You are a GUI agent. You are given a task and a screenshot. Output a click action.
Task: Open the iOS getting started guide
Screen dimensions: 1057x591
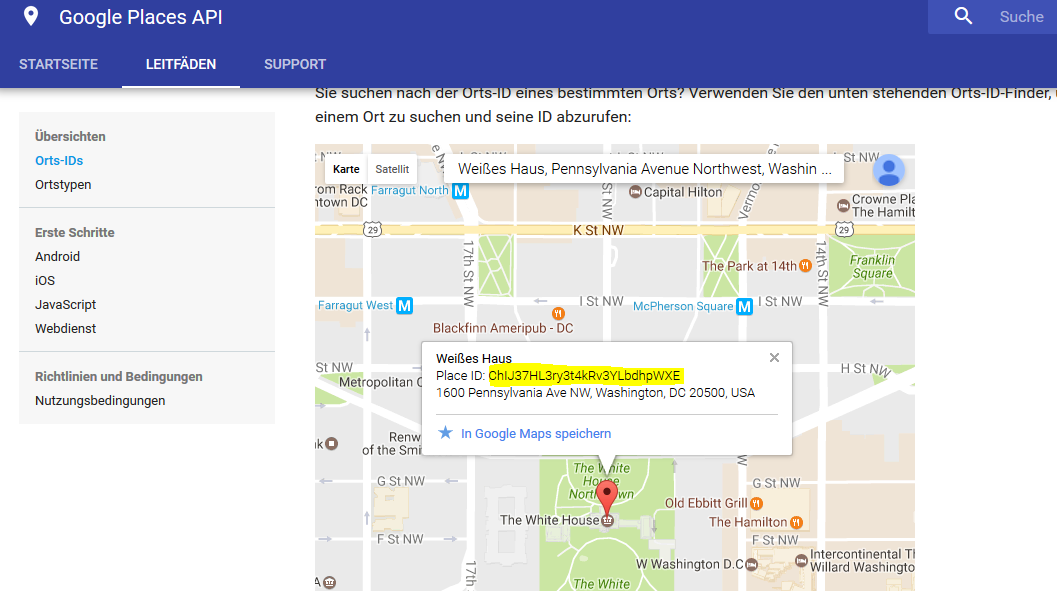(45, 280)
